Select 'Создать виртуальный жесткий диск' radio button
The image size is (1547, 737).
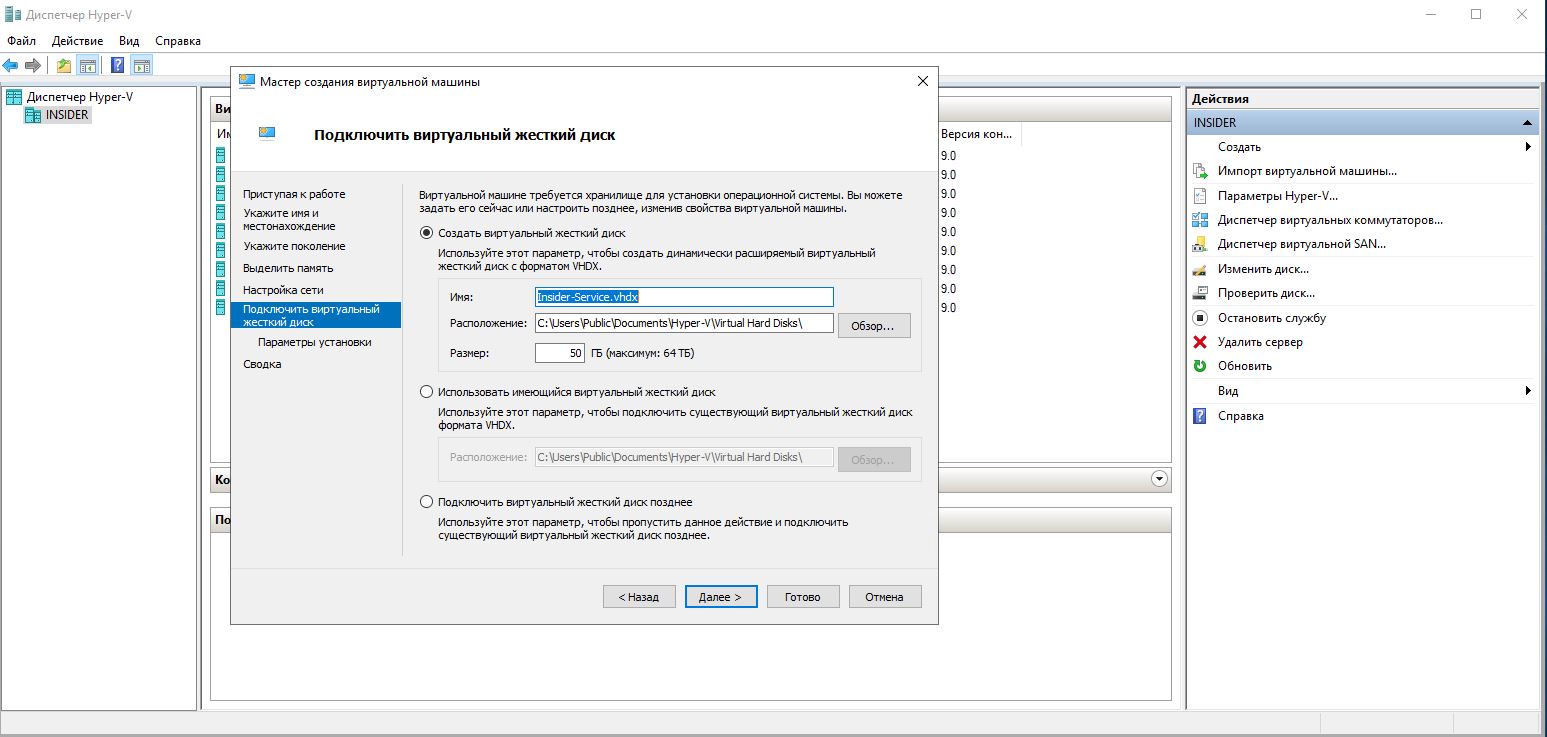pyautogui.click(x=427, y=233)
